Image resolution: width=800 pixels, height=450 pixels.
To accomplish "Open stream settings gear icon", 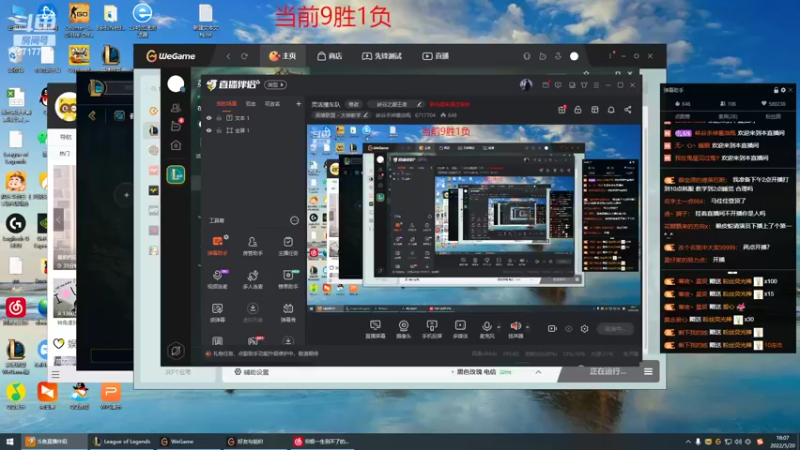I will pyautogui.click(x=585, y=329).
